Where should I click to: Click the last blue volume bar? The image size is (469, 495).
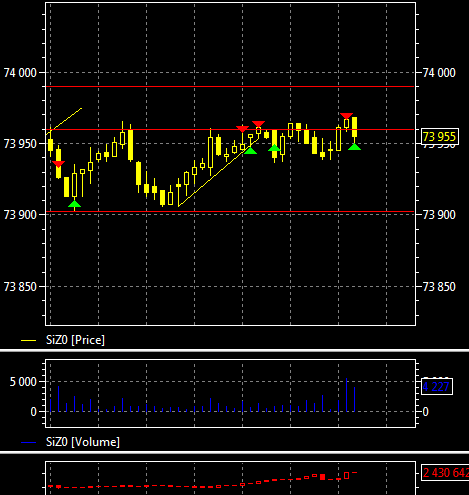pos(355,399)
